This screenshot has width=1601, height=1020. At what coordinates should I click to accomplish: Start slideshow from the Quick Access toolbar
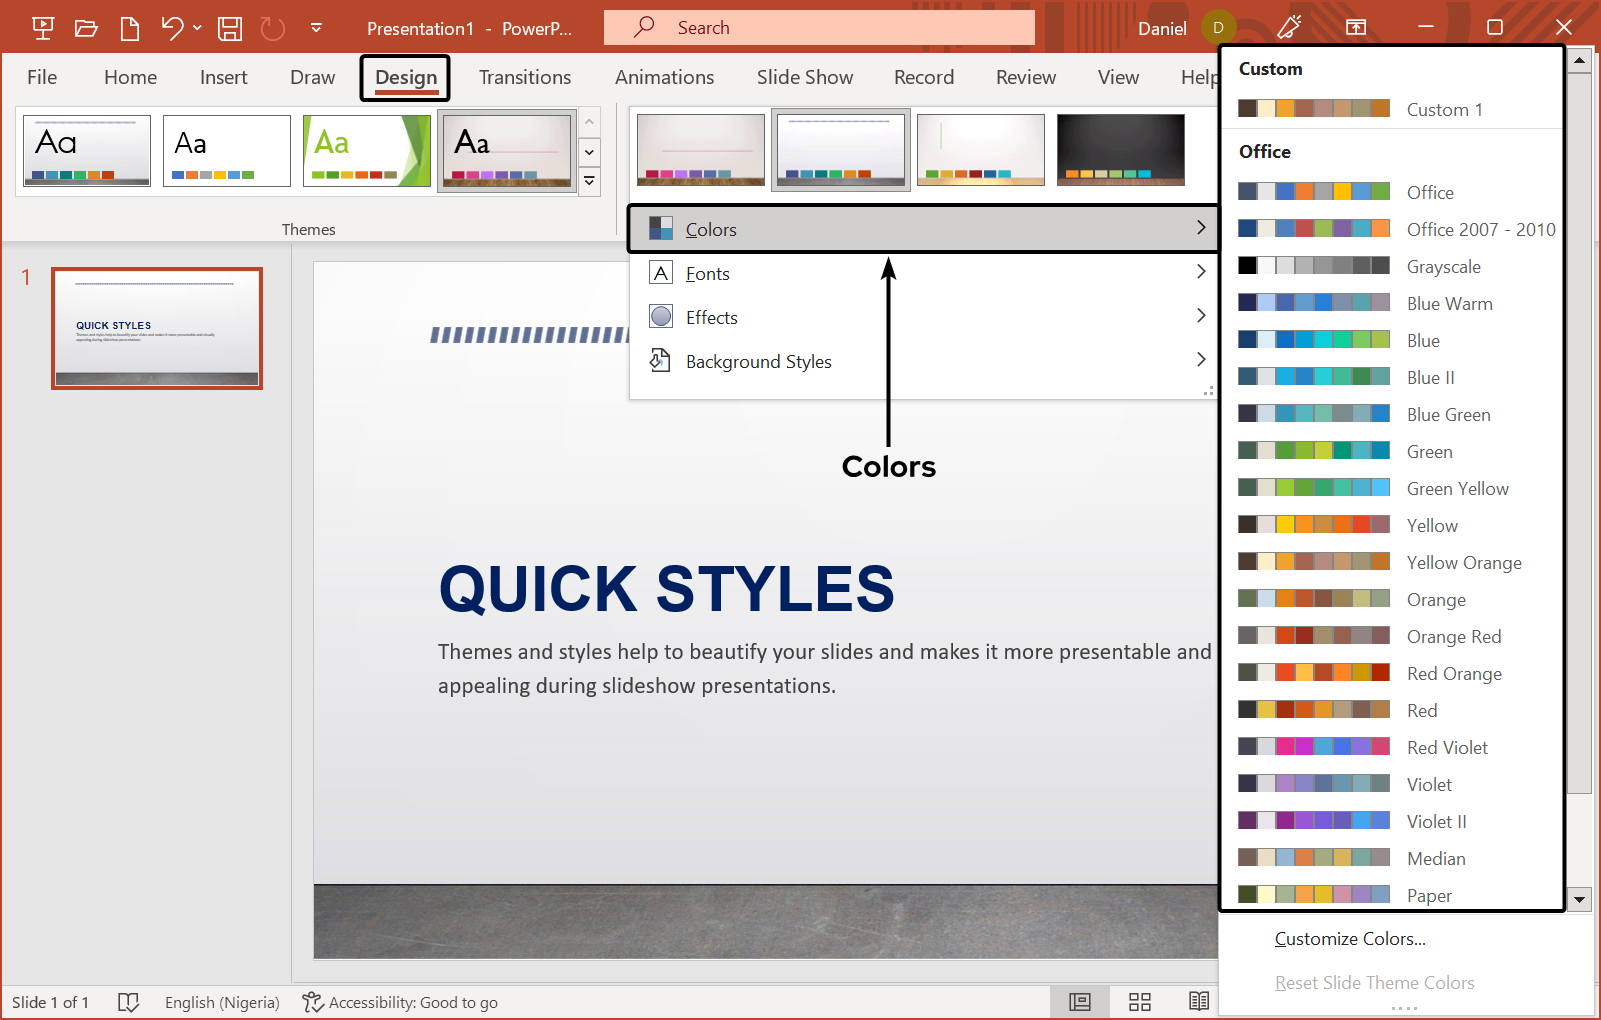point(42,28)
